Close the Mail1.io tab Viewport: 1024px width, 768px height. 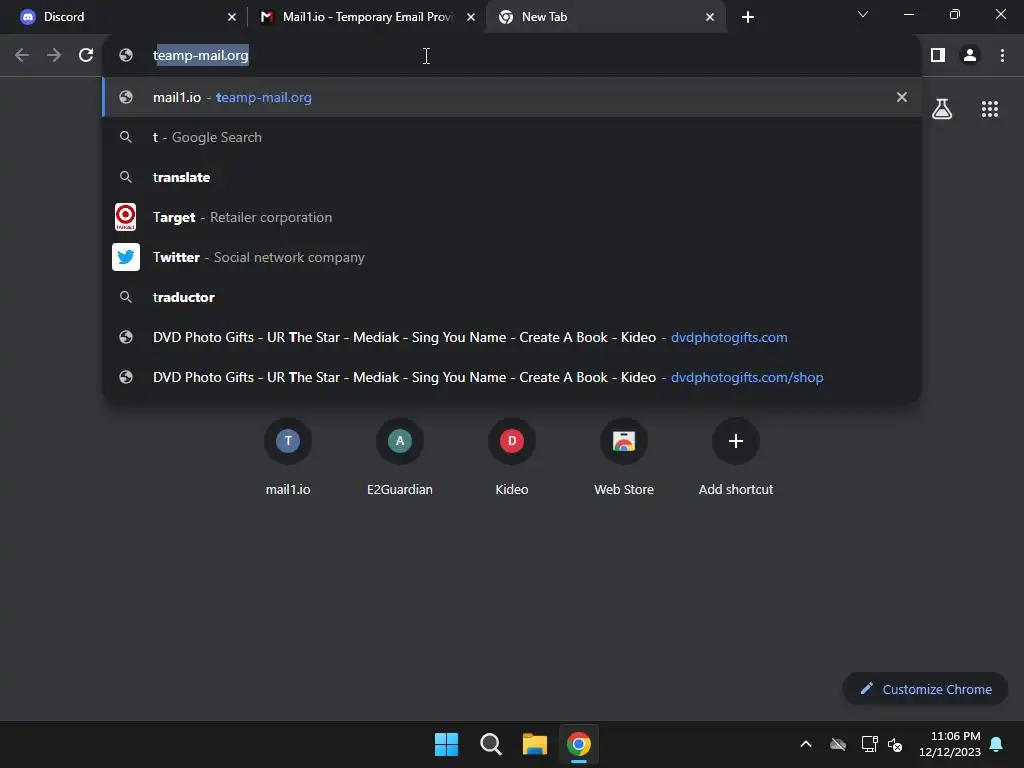[471, 17]
